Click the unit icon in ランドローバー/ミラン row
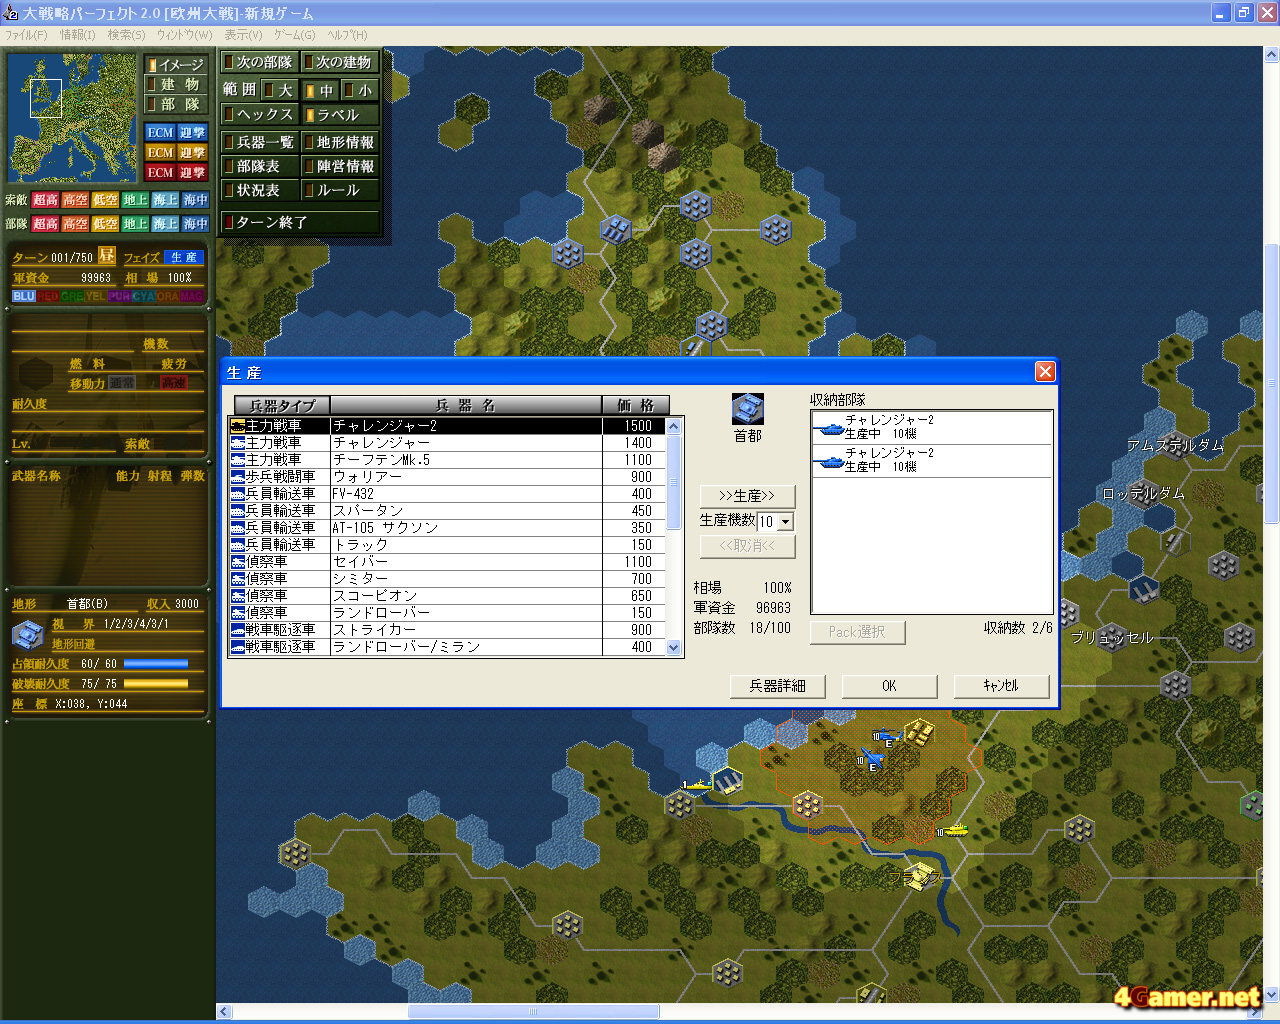Viewport: 1280px width, 1024px height. pyautogui.click(x=238, y=647)
